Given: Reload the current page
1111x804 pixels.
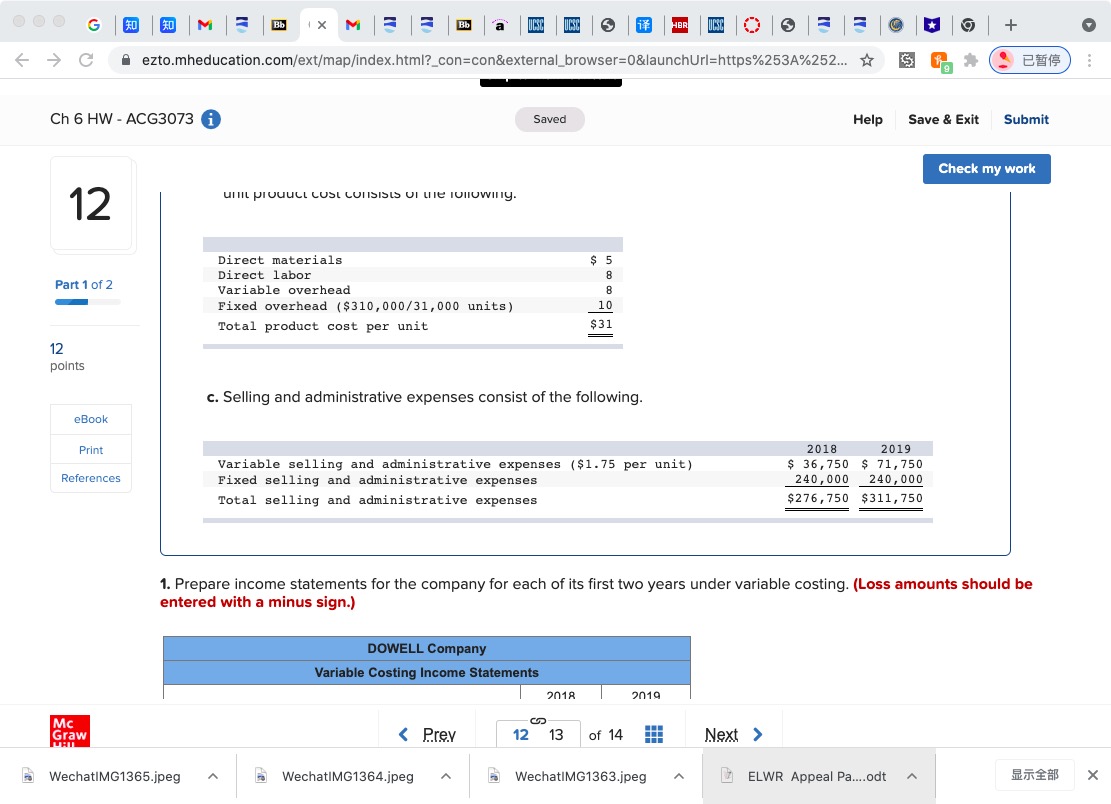Looking at the screenshot, I should 86,60.
